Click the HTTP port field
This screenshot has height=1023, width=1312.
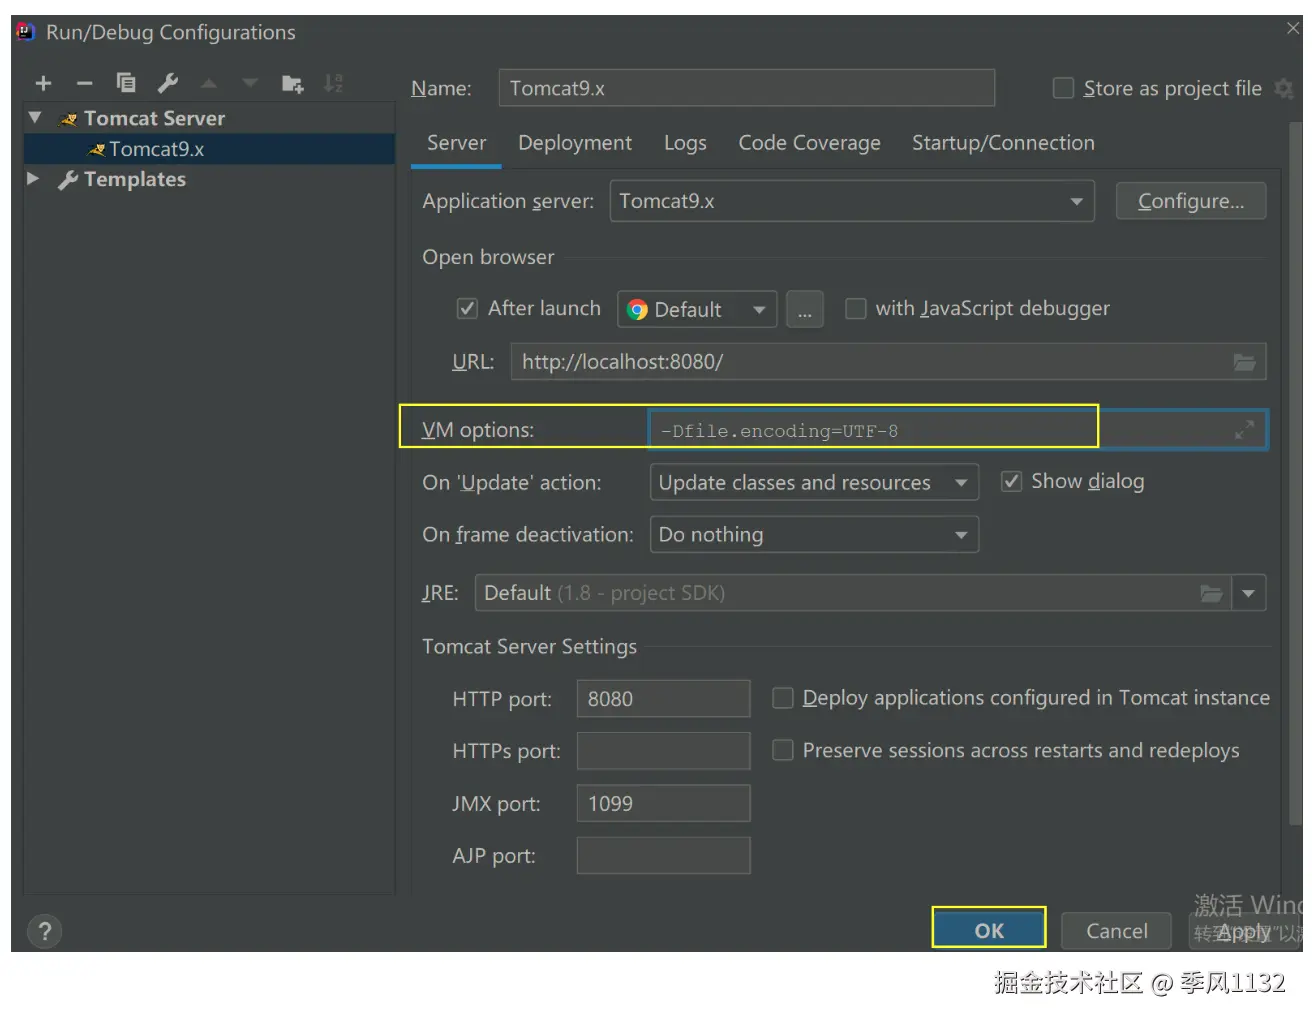point(663,699)
